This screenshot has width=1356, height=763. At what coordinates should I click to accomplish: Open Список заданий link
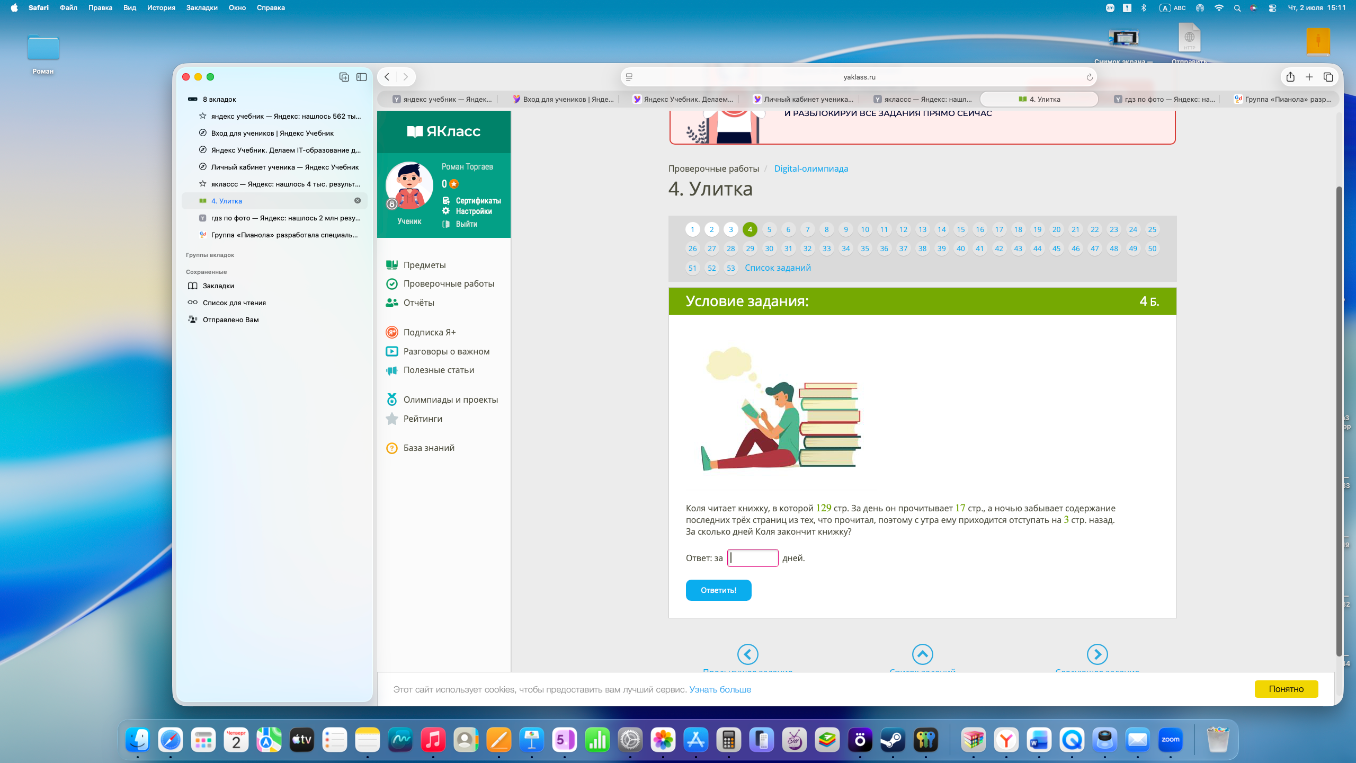click(x=778, y=268)
